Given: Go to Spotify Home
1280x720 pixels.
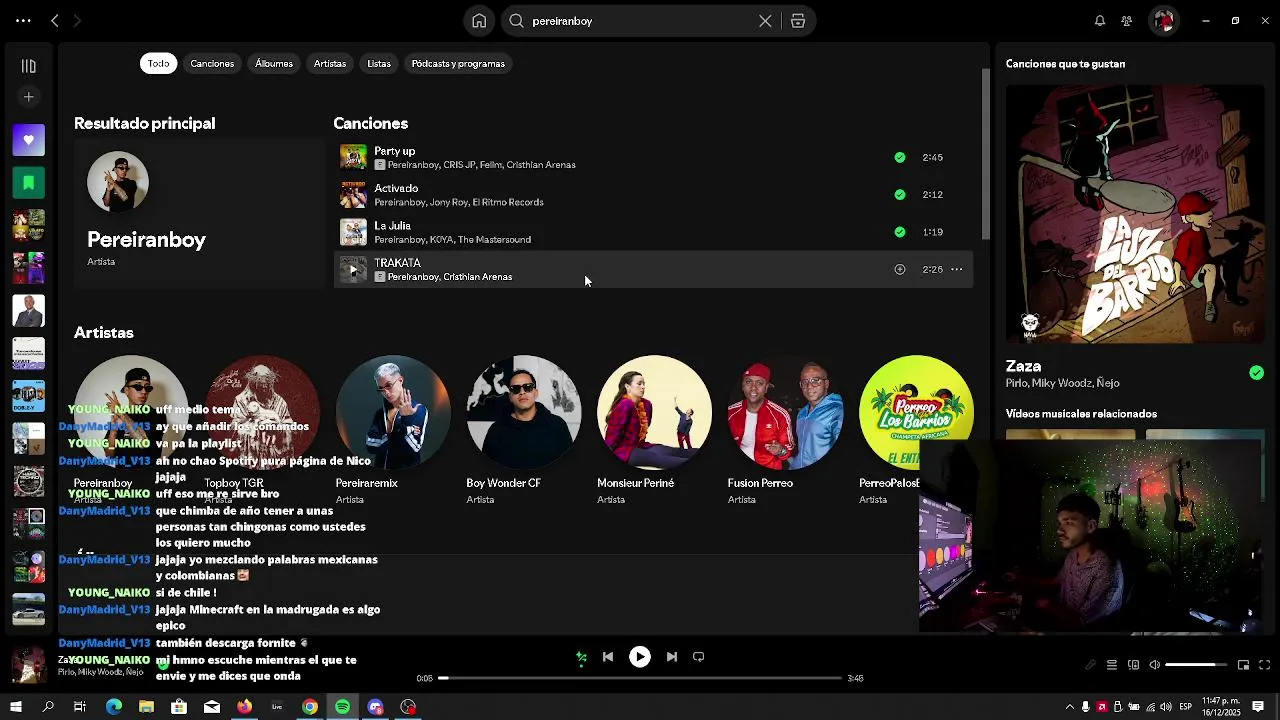Looking at the screenshot, I should click(x=479, y=21).
